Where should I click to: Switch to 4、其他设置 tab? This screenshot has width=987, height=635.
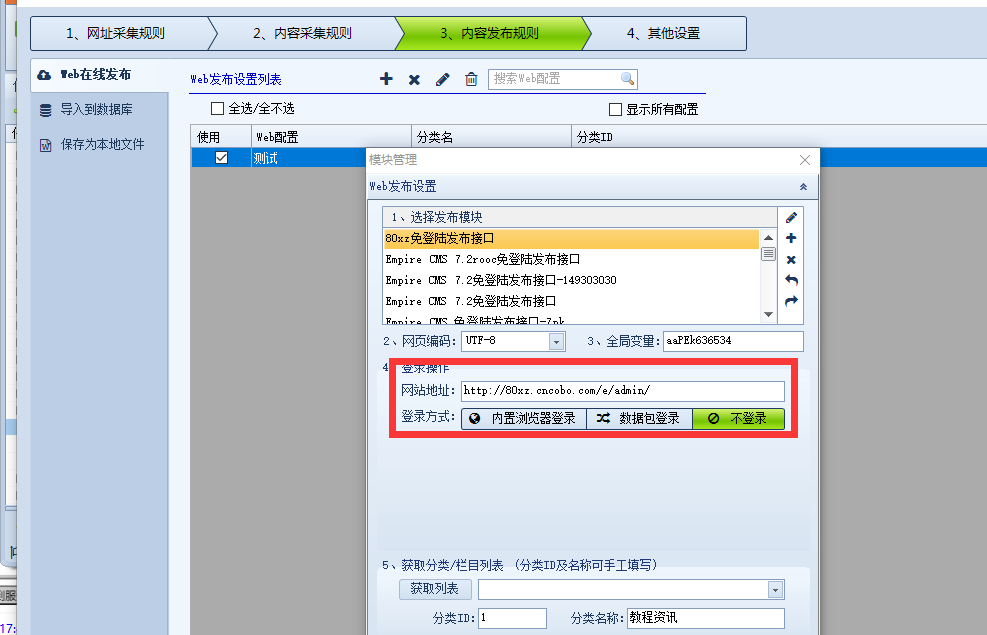663,33
